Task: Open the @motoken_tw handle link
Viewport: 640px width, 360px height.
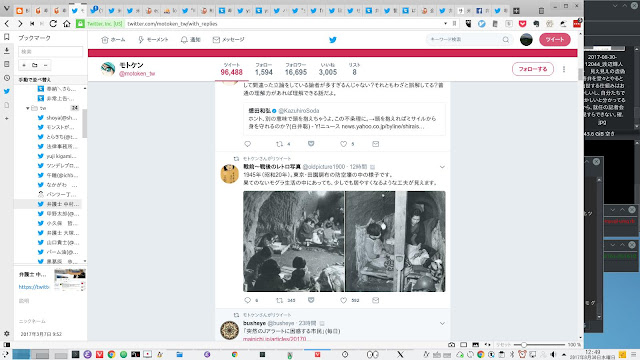Action: pyautogui.click(x=137, y=73)
